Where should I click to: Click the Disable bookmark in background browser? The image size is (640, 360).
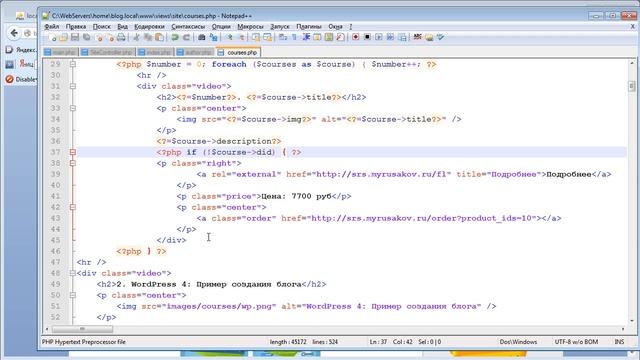pos(20,79)
